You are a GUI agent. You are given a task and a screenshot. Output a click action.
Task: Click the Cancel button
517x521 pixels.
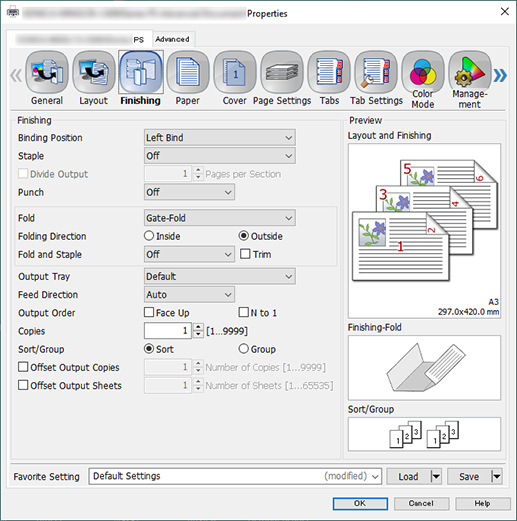pyautogui.click(x=421, y=503)
